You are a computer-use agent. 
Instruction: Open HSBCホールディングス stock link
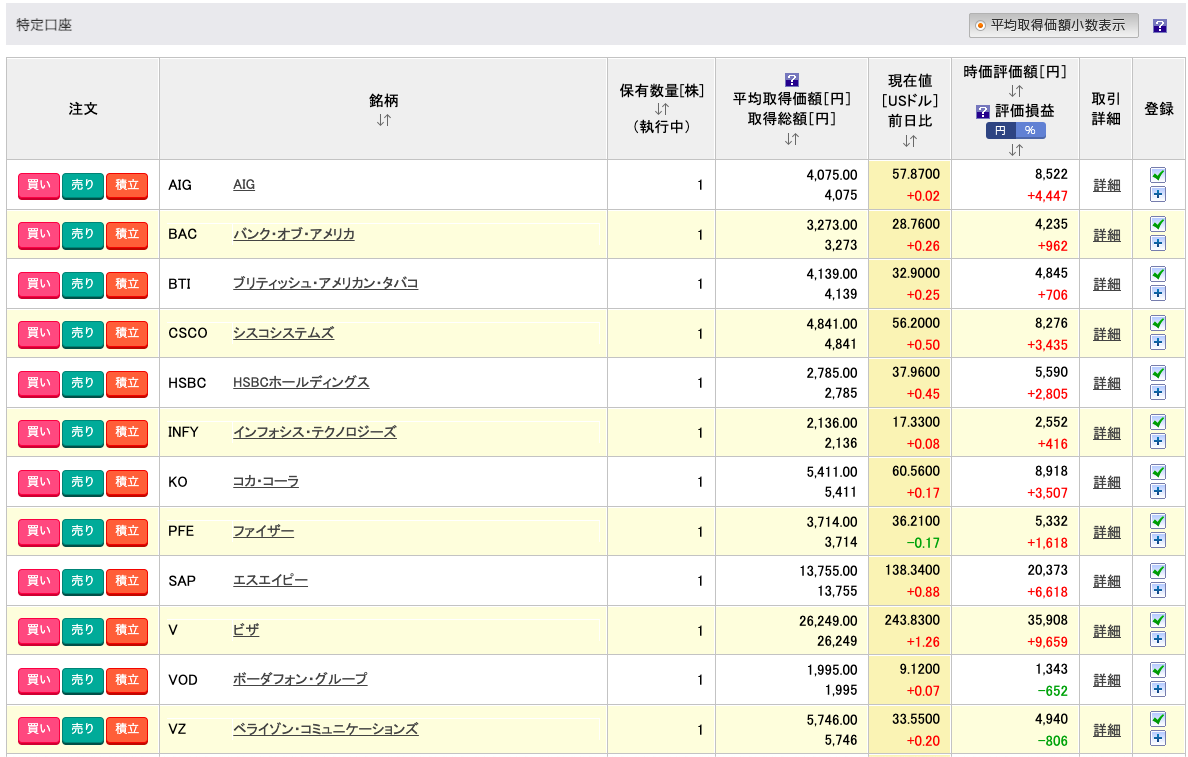301,383
